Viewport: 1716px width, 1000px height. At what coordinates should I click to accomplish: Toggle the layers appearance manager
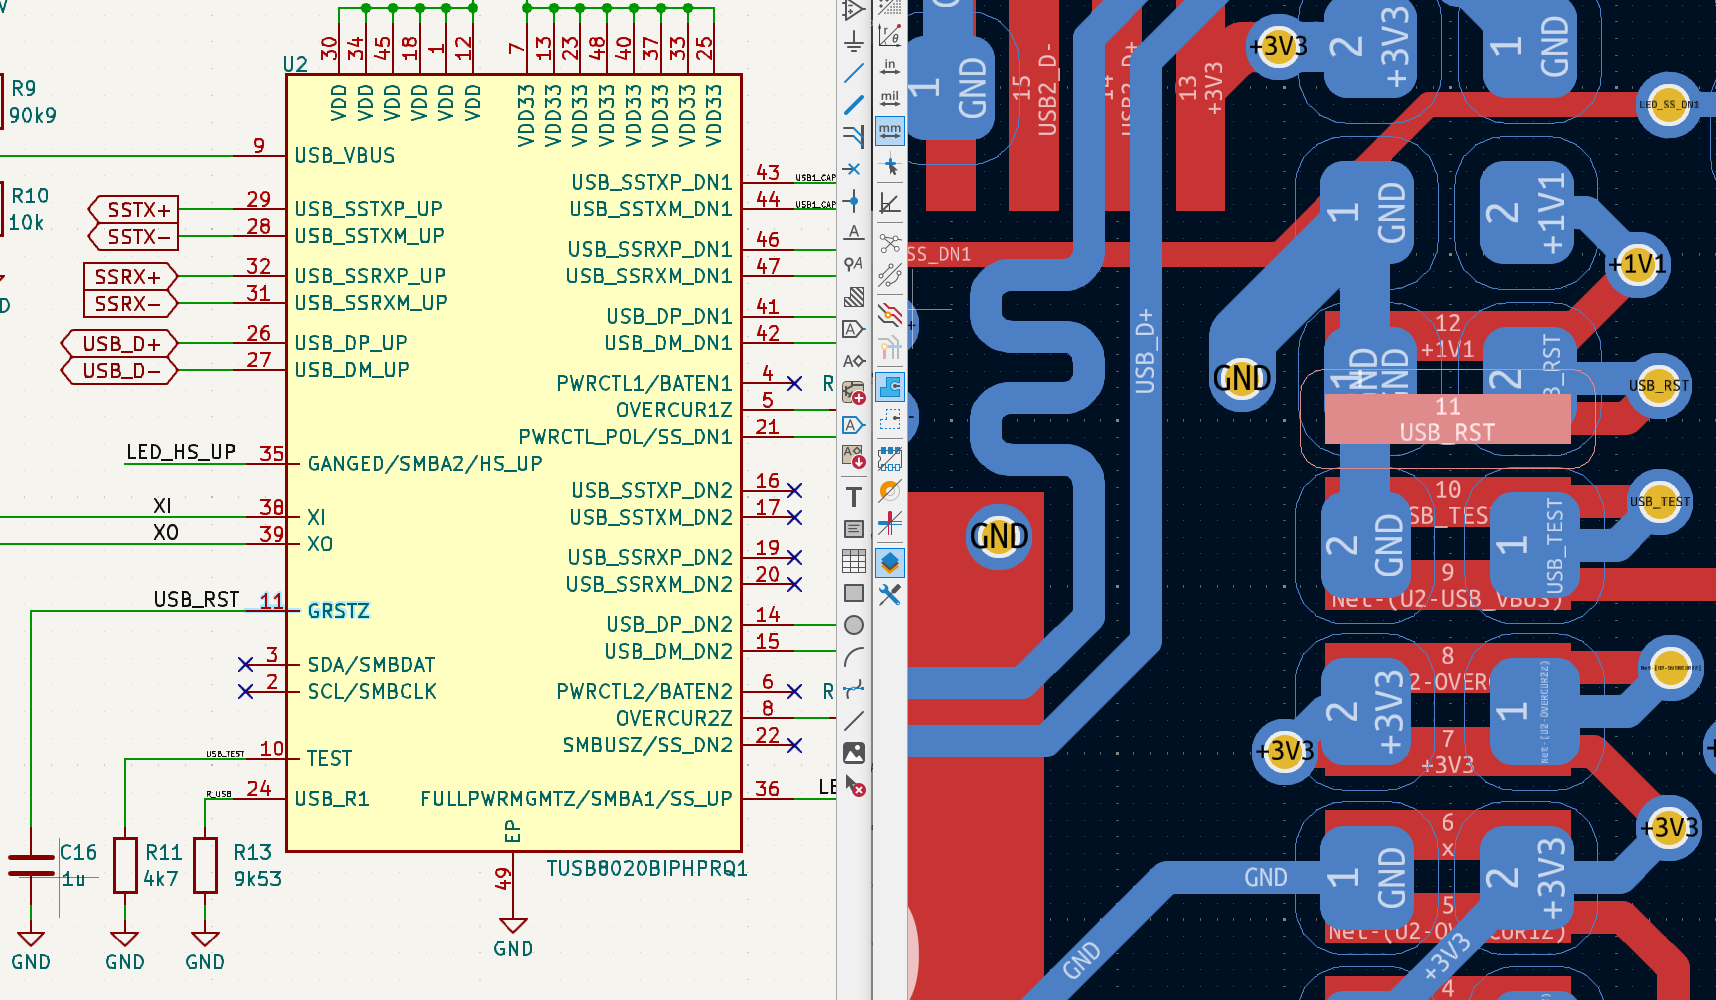889,563
